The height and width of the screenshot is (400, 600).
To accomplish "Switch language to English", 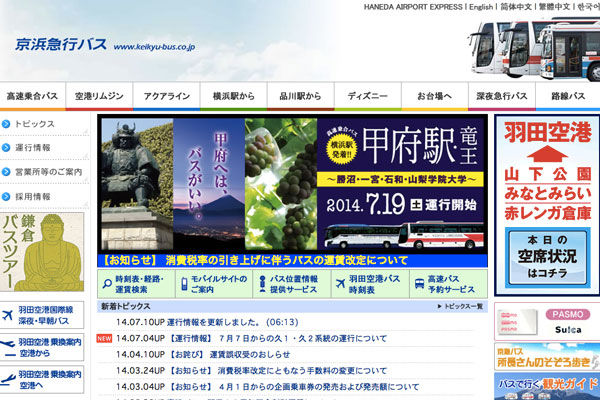I will point(481,7).
